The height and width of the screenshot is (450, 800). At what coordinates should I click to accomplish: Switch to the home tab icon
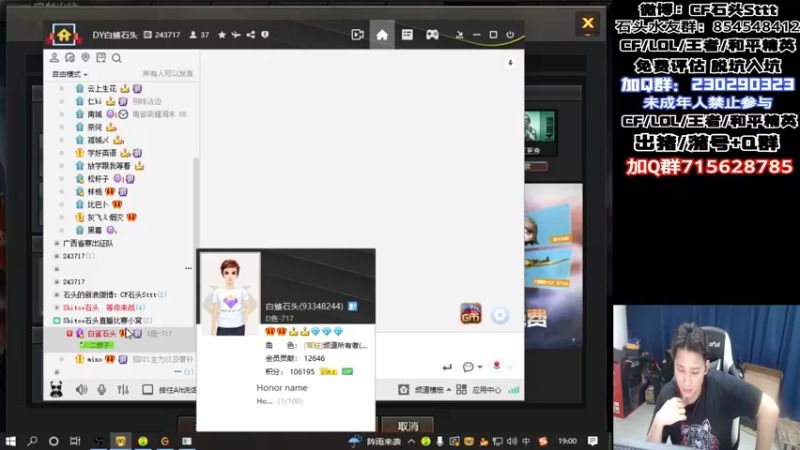coord(382,35)
